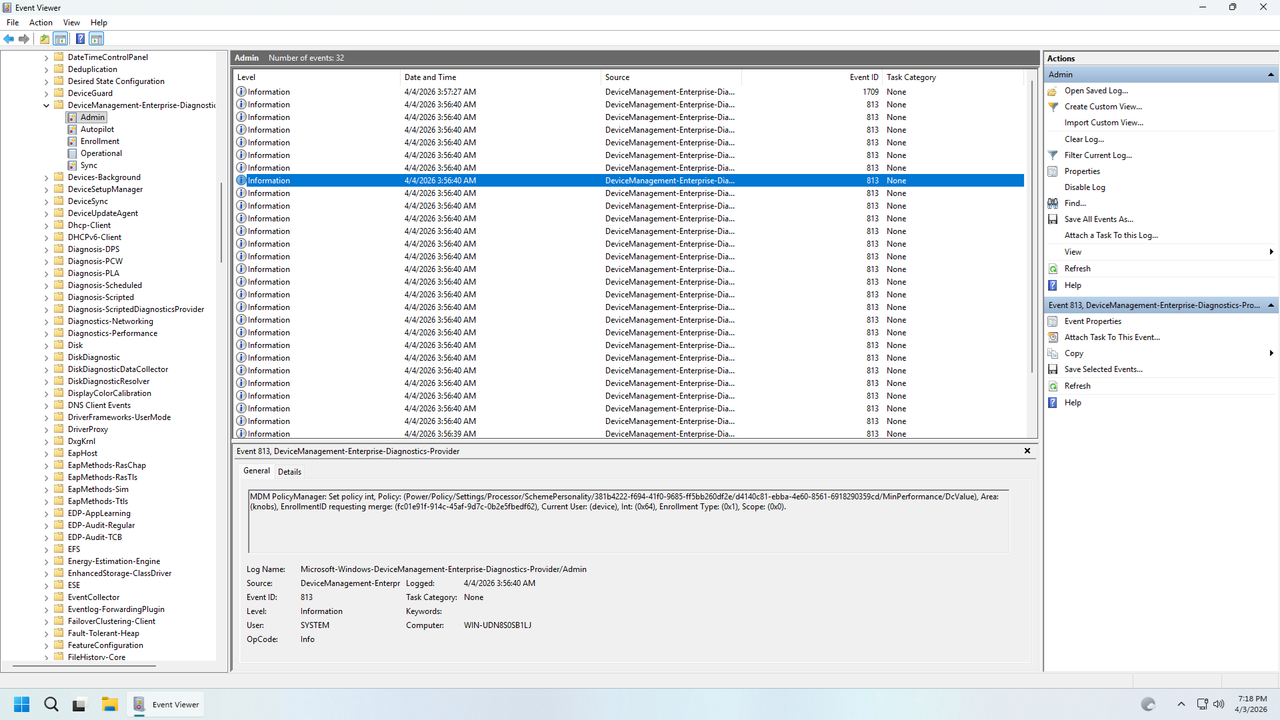The width and height of the screenshot is (1280, 720).
Task: Expand the Dhcp-Client tree node
Action: coord(46,225)
